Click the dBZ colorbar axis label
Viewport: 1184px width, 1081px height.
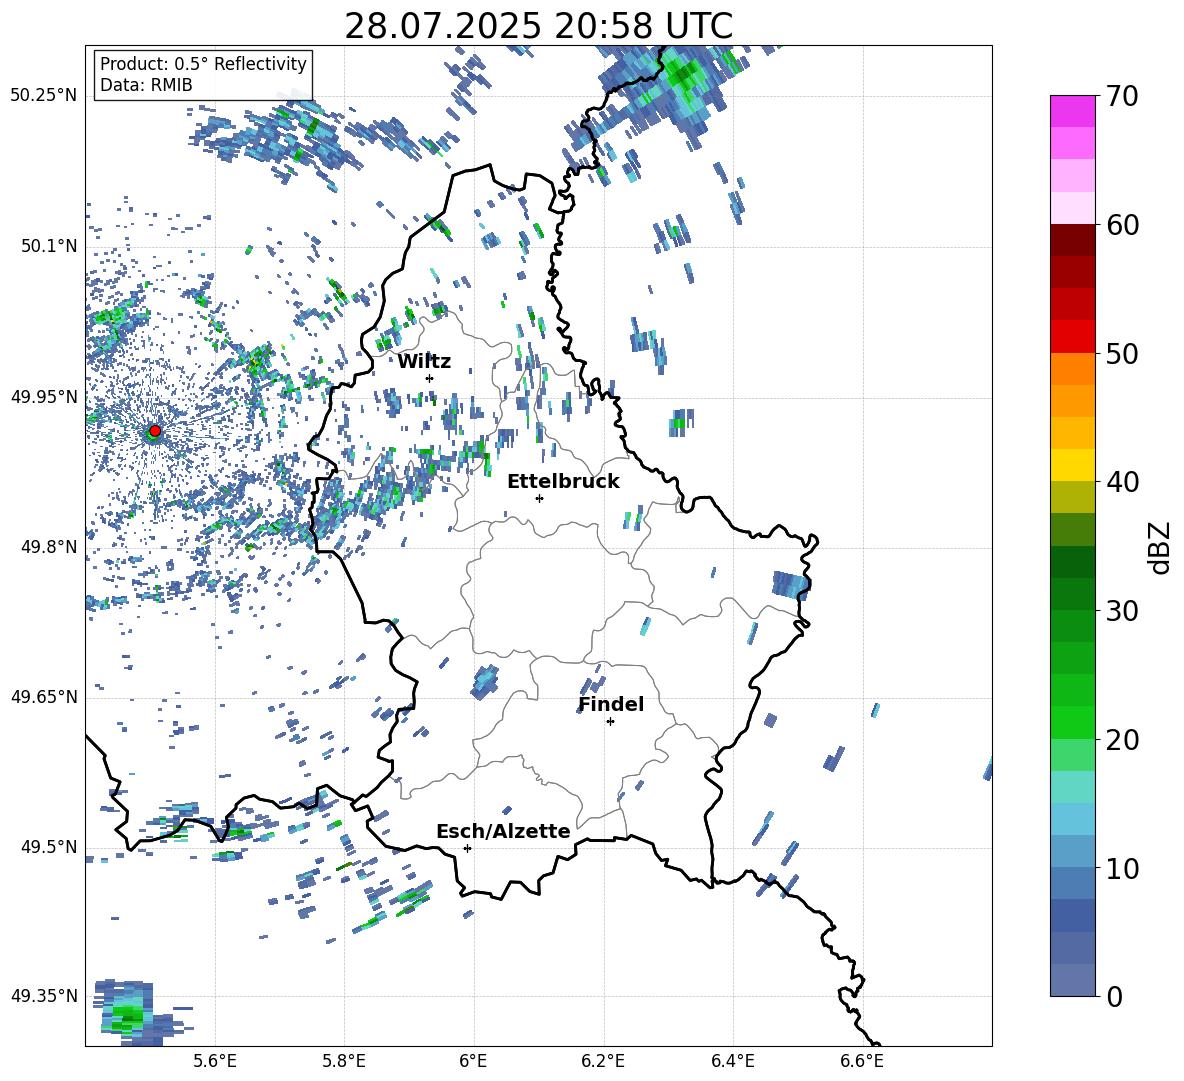1160,547
